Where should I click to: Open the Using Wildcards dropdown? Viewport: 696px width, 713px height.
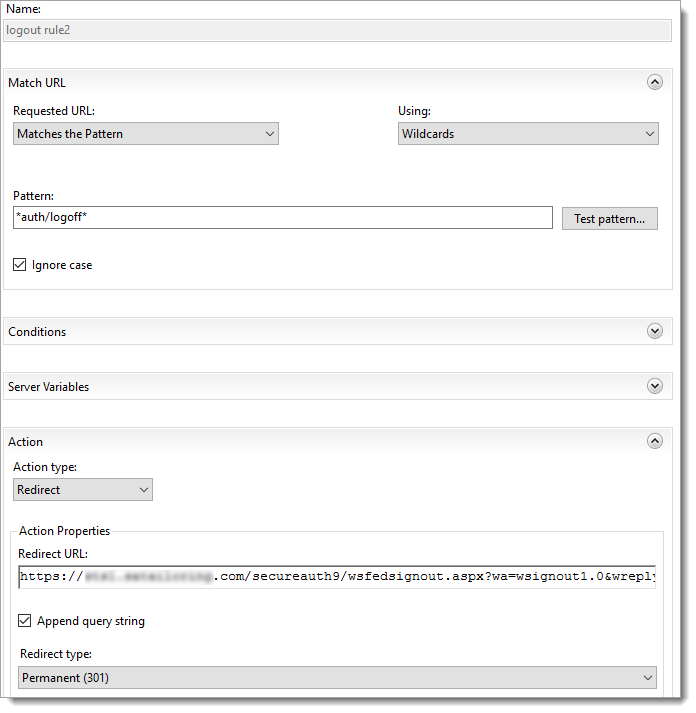pos(528,134)
